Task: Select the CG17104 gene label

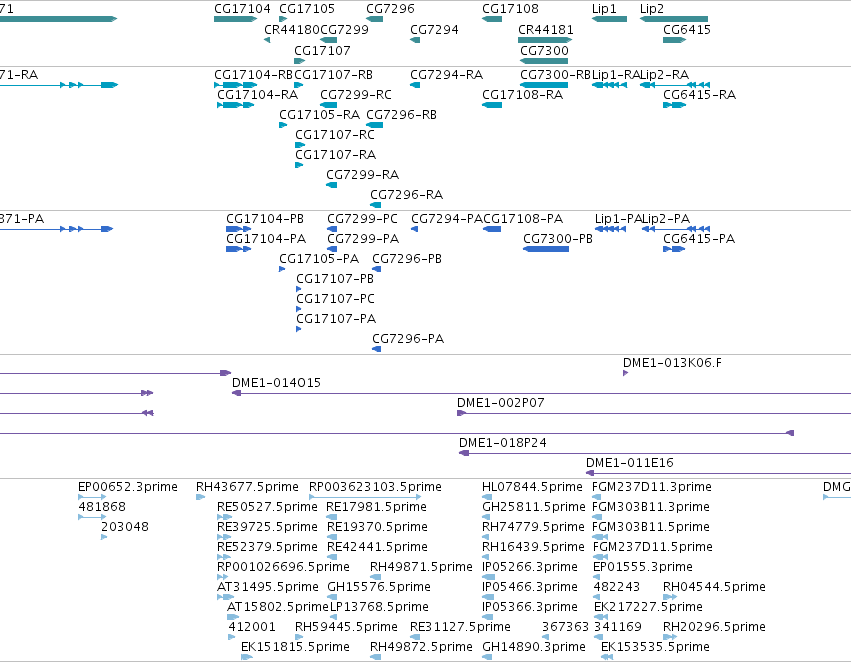Action: tap(242, 9)
